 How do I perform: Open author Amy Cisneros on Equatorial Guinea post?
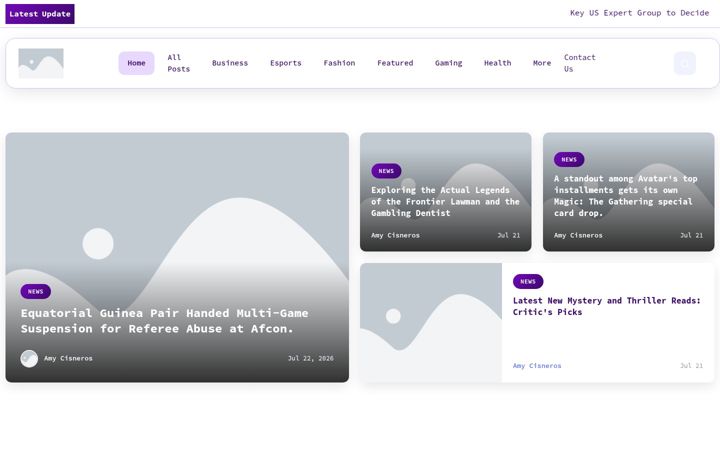(x=68, y=358)
